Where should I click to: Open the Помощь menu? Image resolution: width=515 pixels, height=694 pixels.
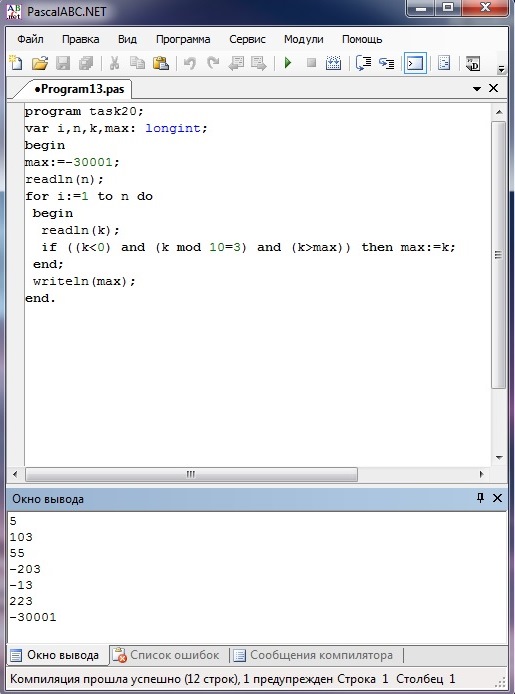[362, 39]
